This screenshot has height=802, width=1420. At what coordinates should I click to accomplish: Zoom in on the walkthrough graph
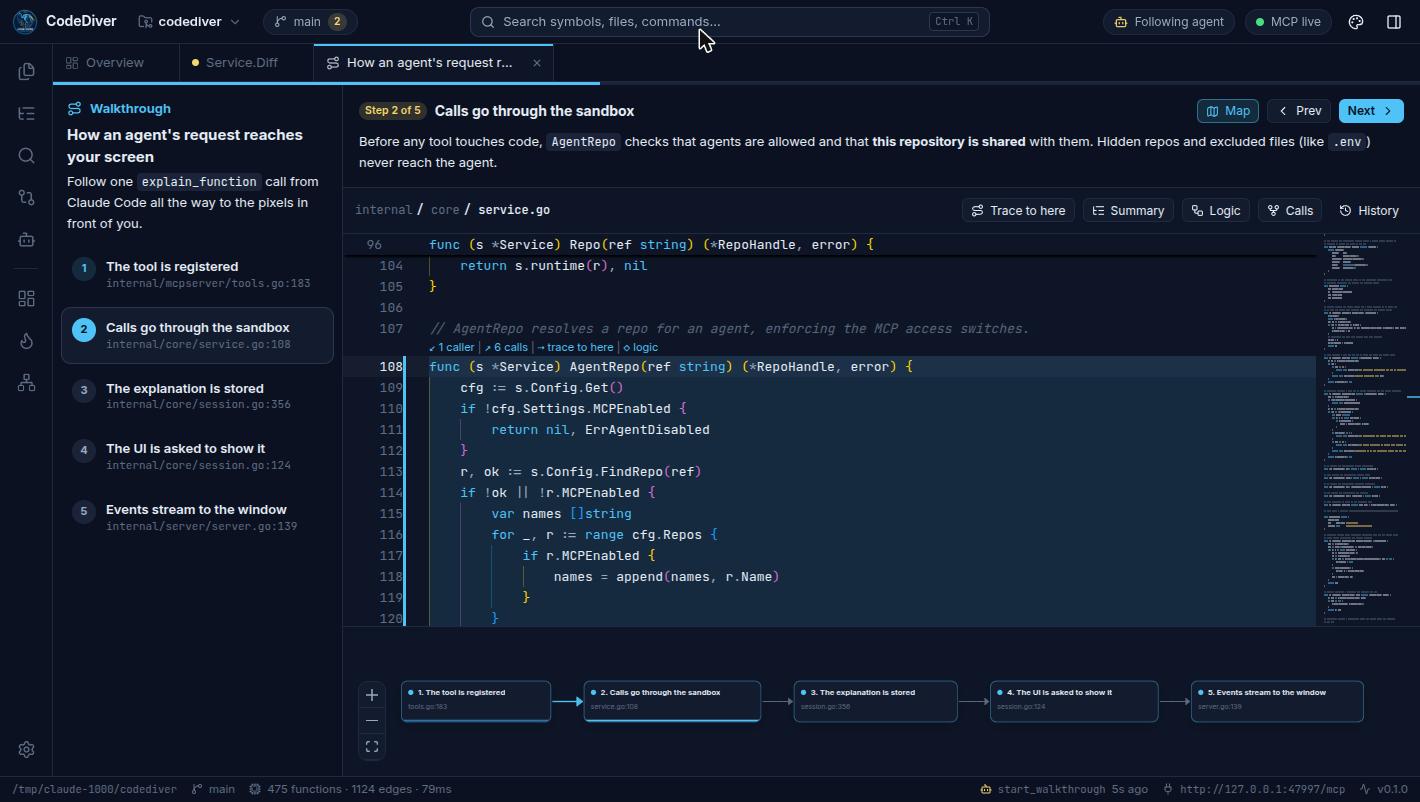[372, 695]
